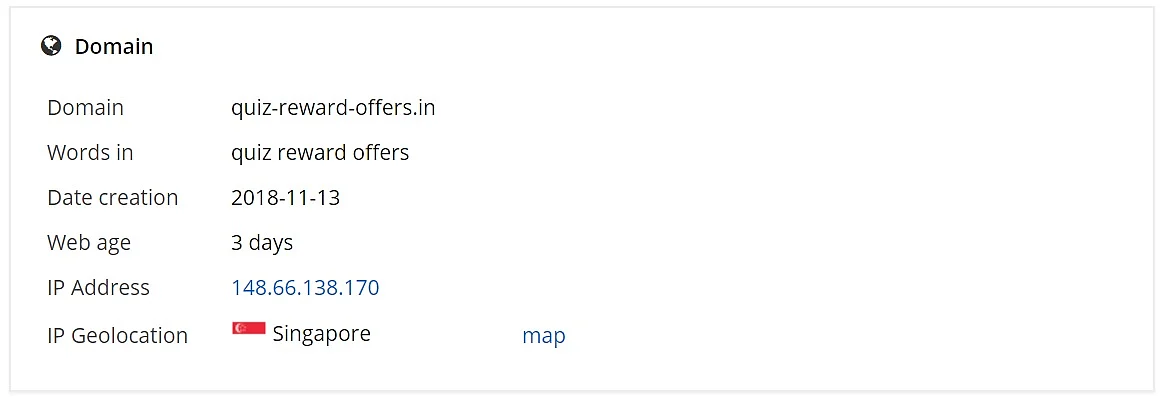Click the 2018-11-13 creation date value
Viewport: 1167px width, 397px height.
click(286, 198)
